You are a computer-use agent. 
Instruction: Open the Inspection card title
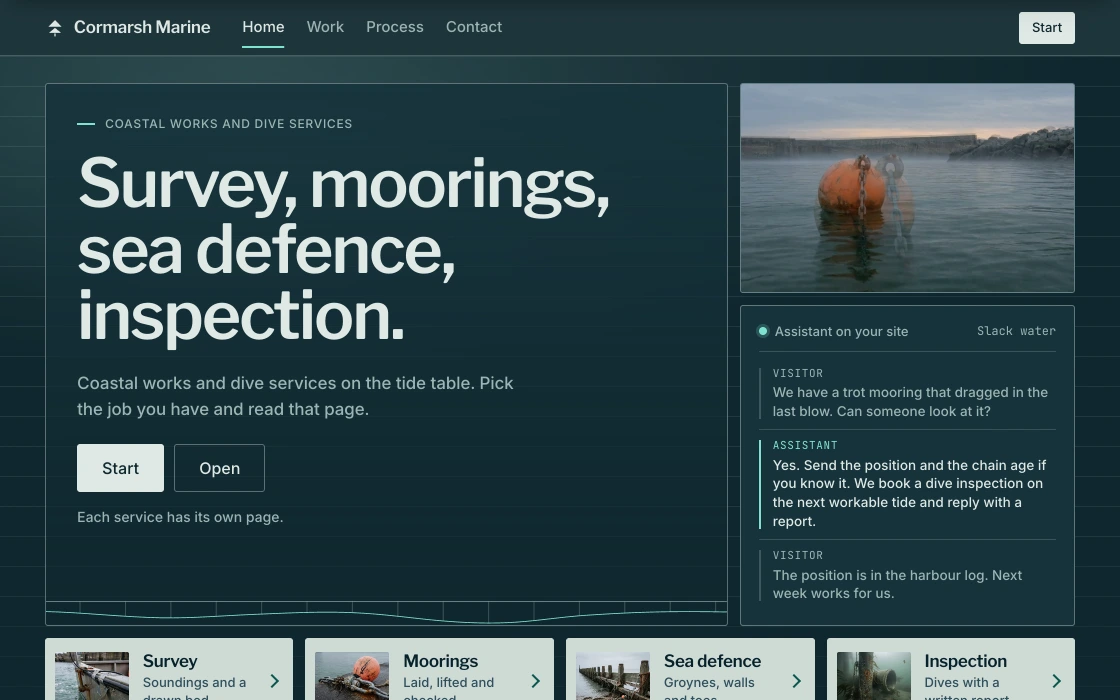click(x=966, y=661)
